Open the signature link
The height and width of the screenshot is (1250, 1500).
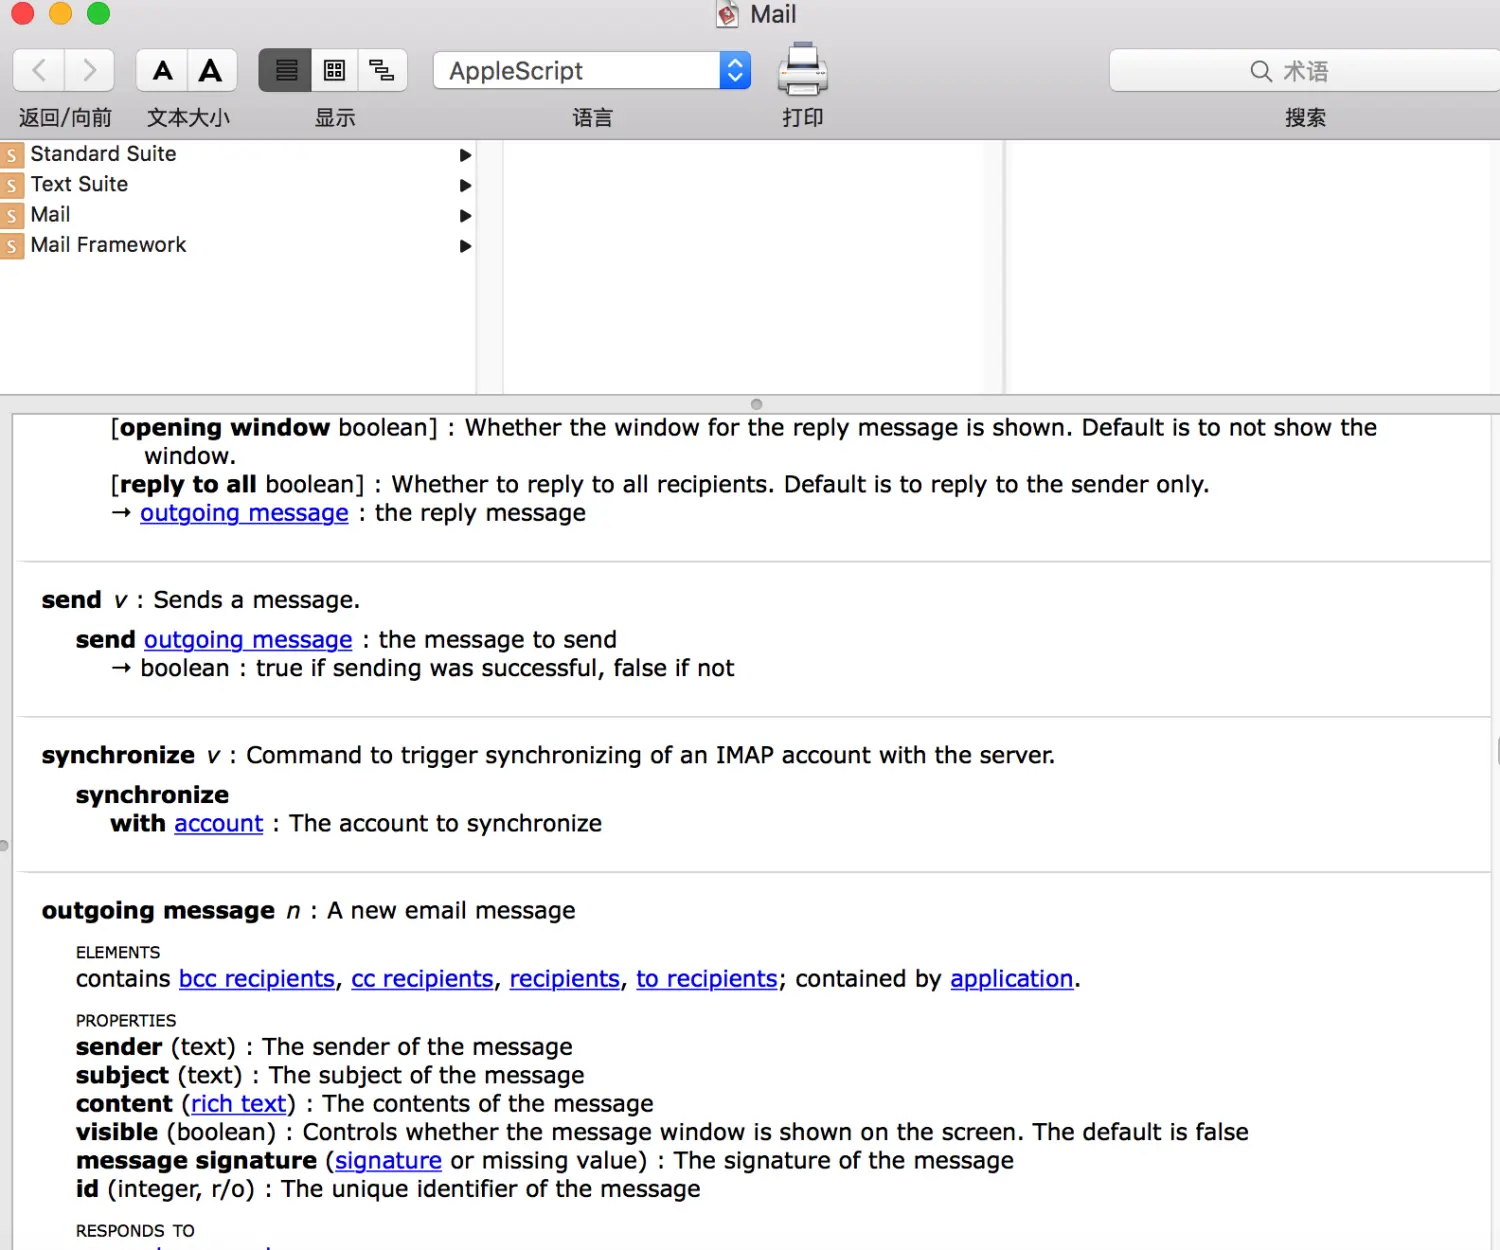coord(388,1161)
